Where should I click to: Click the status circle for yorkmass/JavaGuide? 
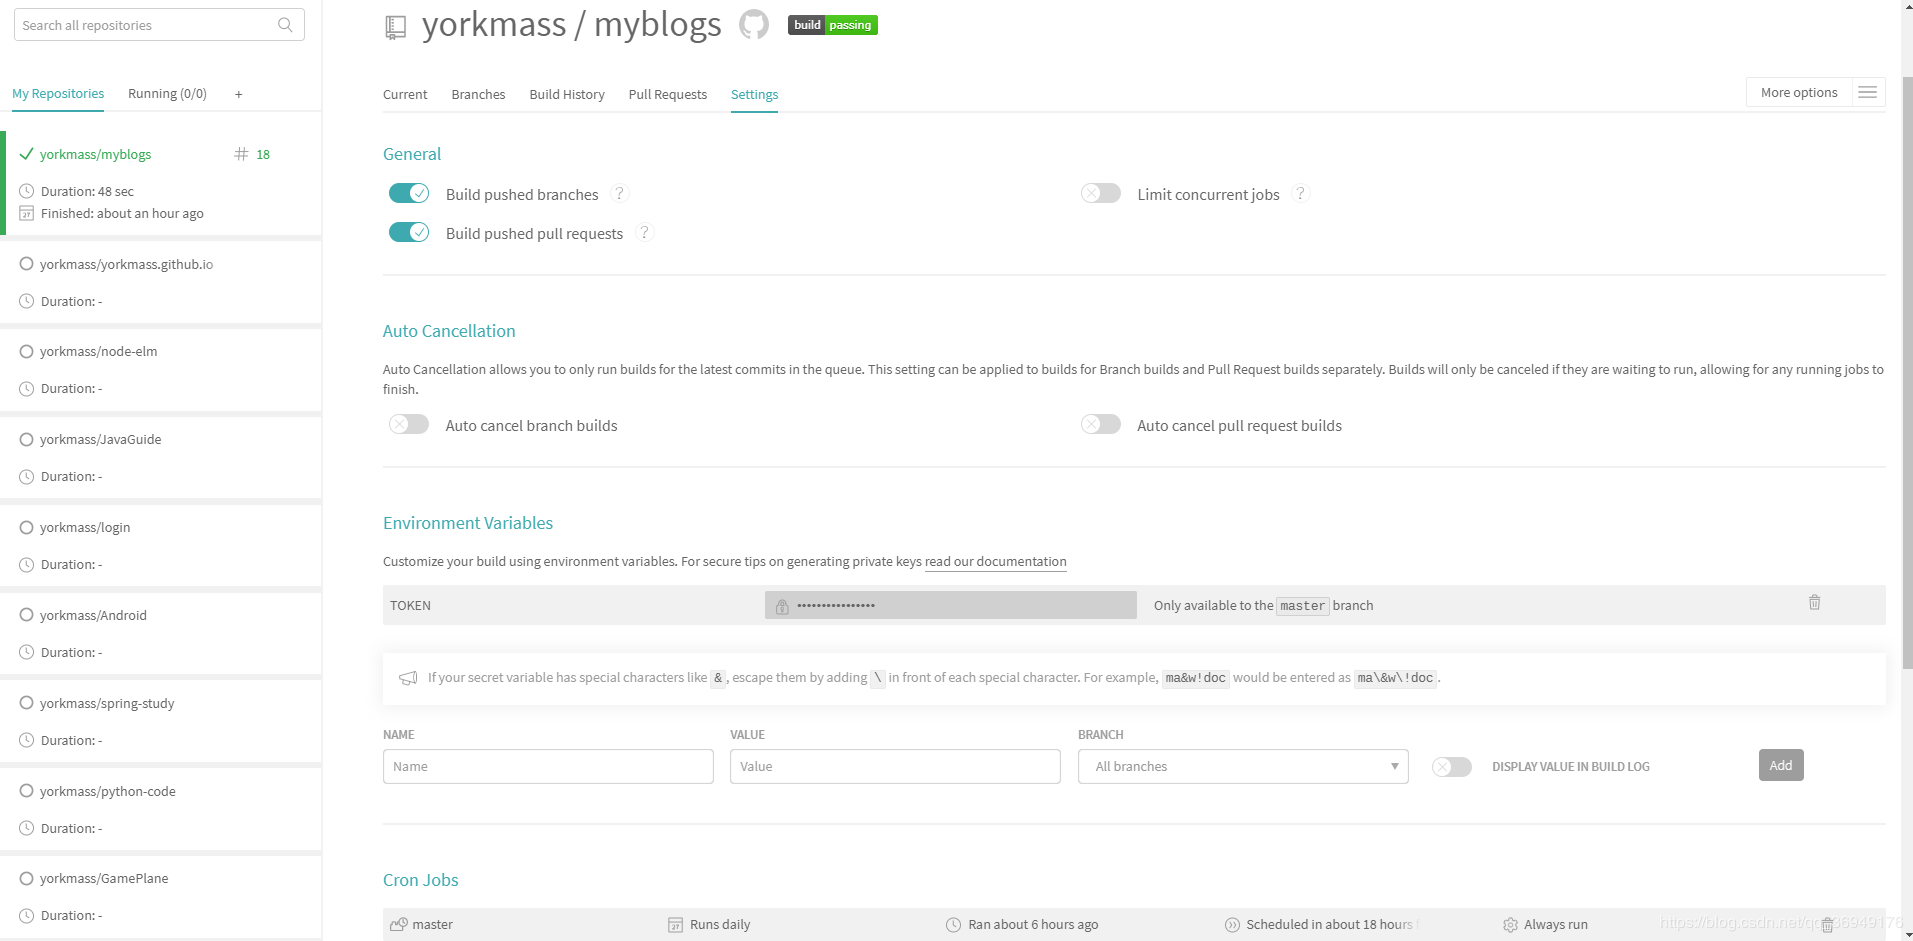(x=27, y=439)
